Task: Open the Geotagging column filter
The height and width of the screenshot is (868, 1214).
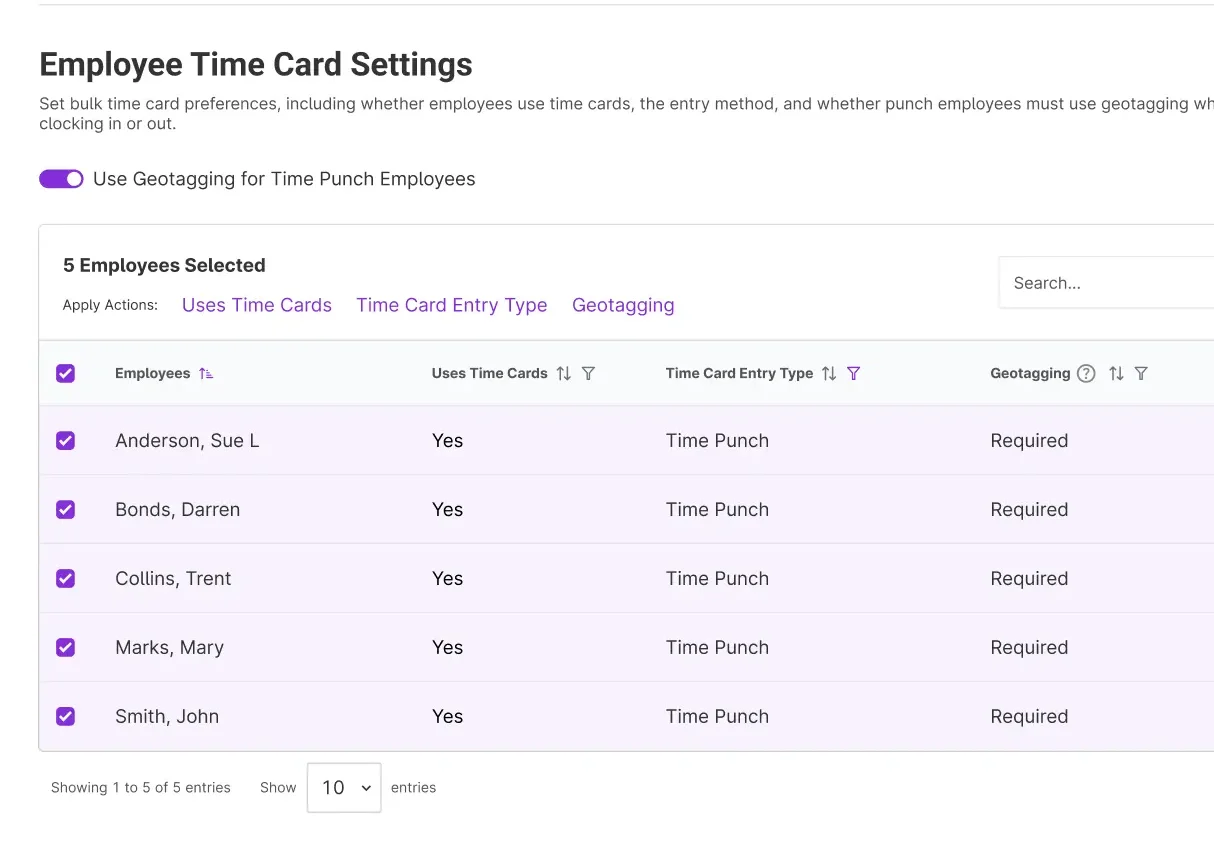Action: tap(1141, 373)
